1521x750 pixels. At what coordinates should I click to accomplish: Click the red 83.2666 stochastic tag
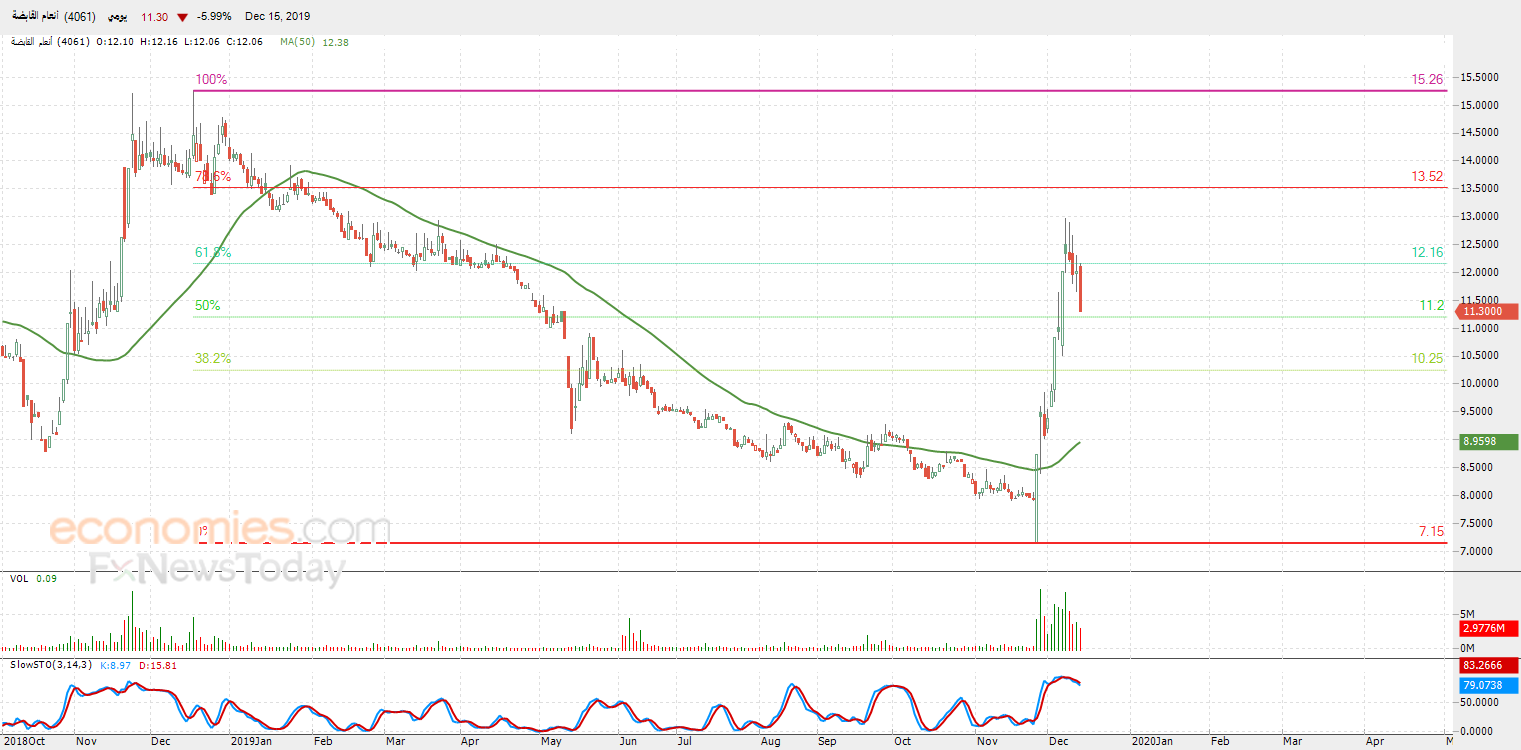click(1489, 666)
